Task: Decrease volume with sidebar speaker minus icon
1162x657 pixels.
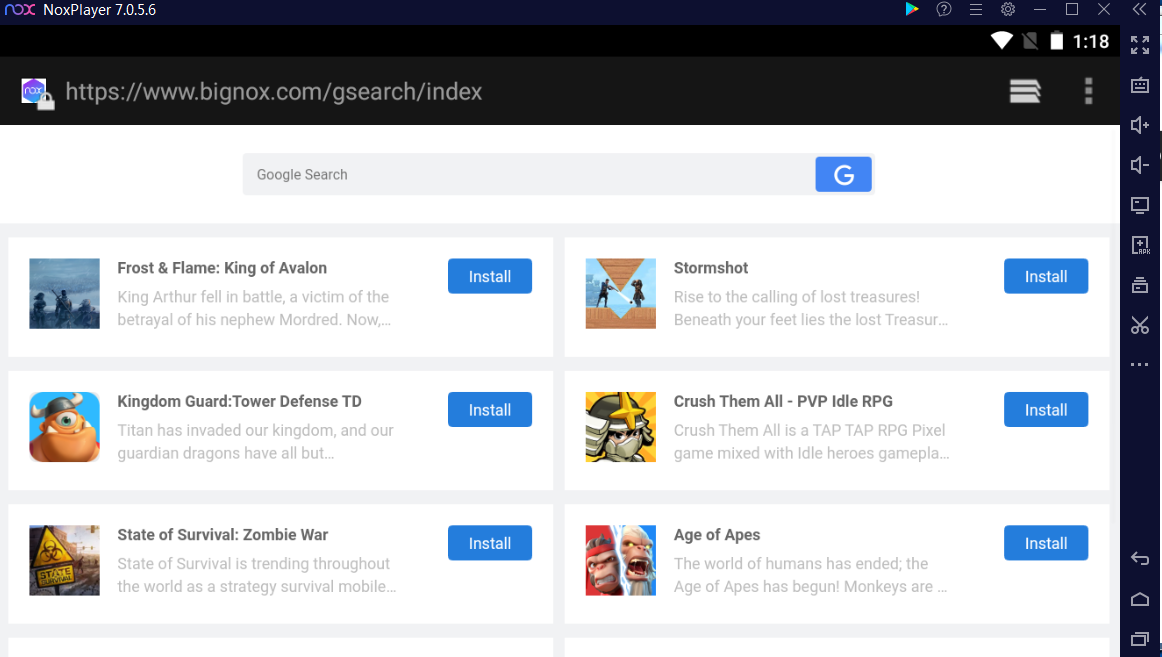Action: tap(1140, 165)
